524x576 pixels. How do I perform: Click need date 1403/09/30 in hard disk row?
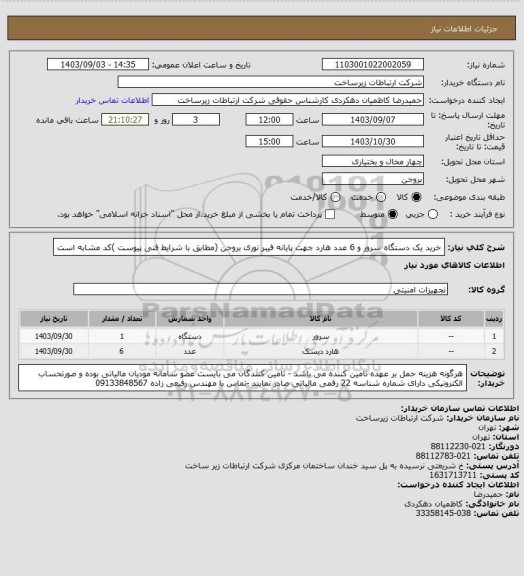click(54, 351)
